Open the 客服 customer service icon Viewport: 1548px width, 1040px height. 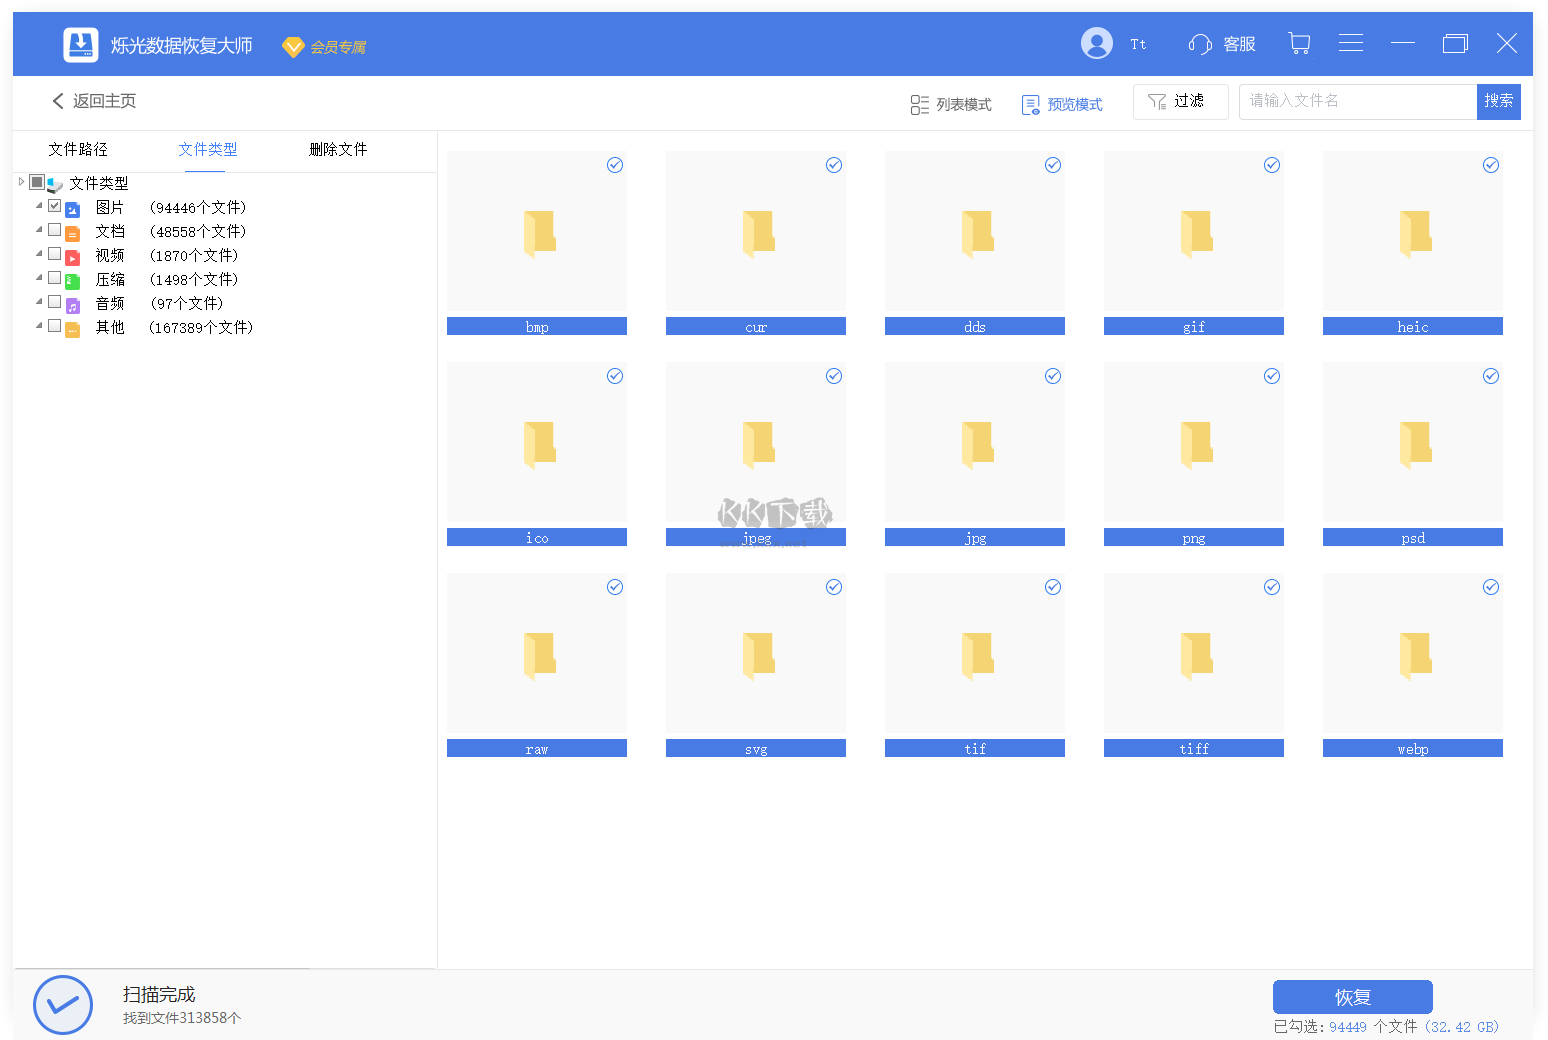1200,44
